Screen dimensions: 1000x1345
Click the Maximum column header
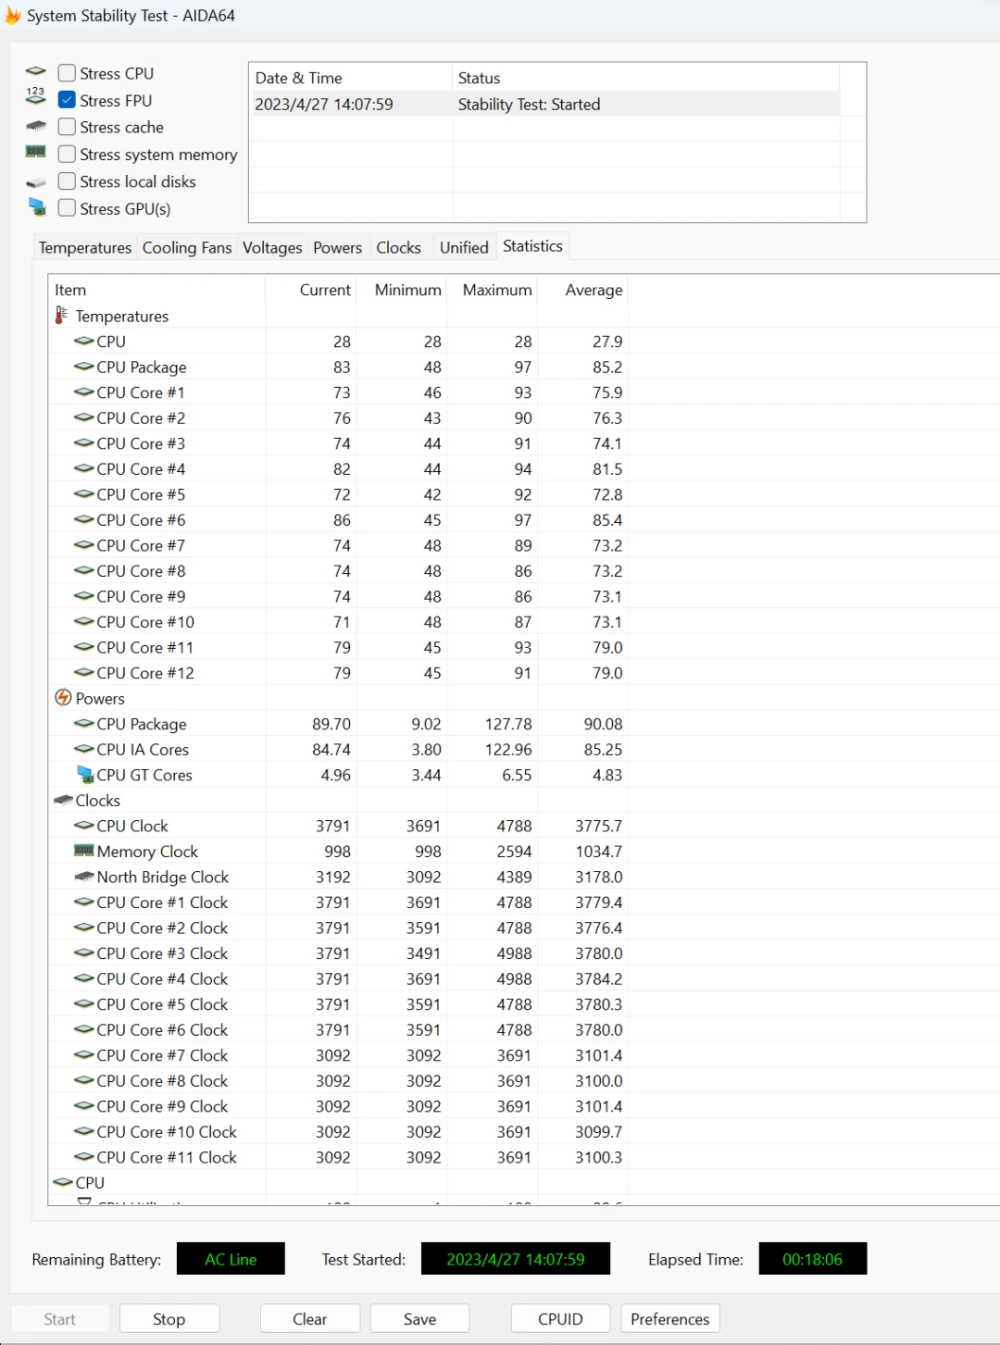click(x=493, y=290)
